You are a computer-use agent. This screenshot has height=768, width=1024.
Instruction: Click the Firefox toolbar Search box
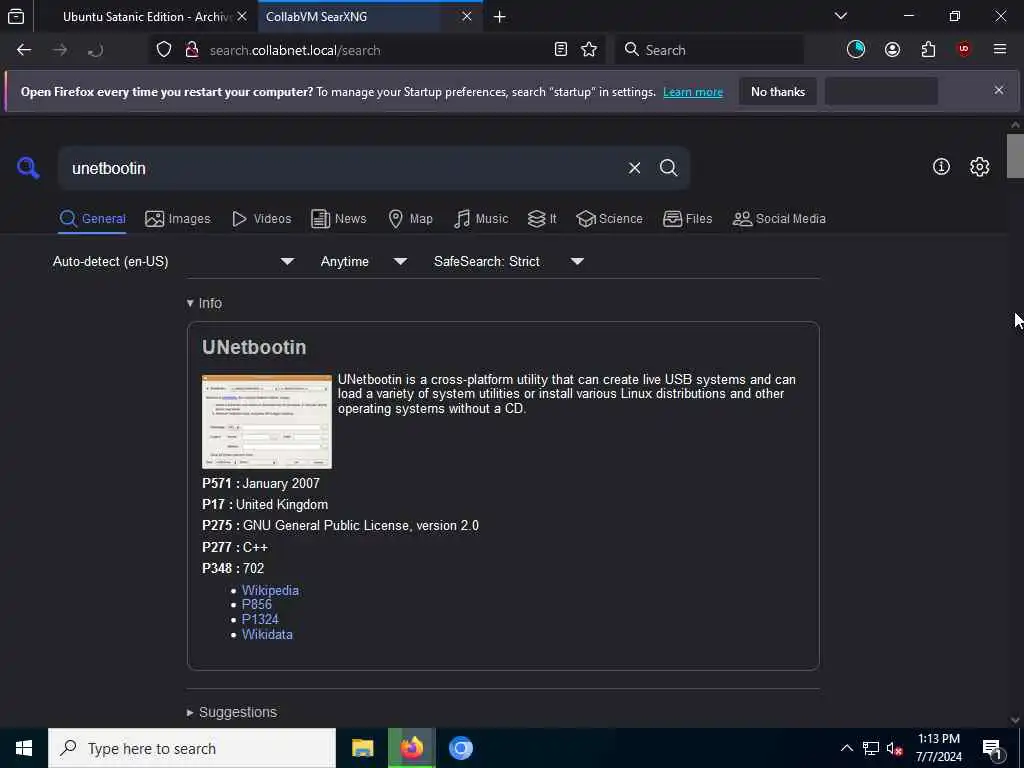709,50
